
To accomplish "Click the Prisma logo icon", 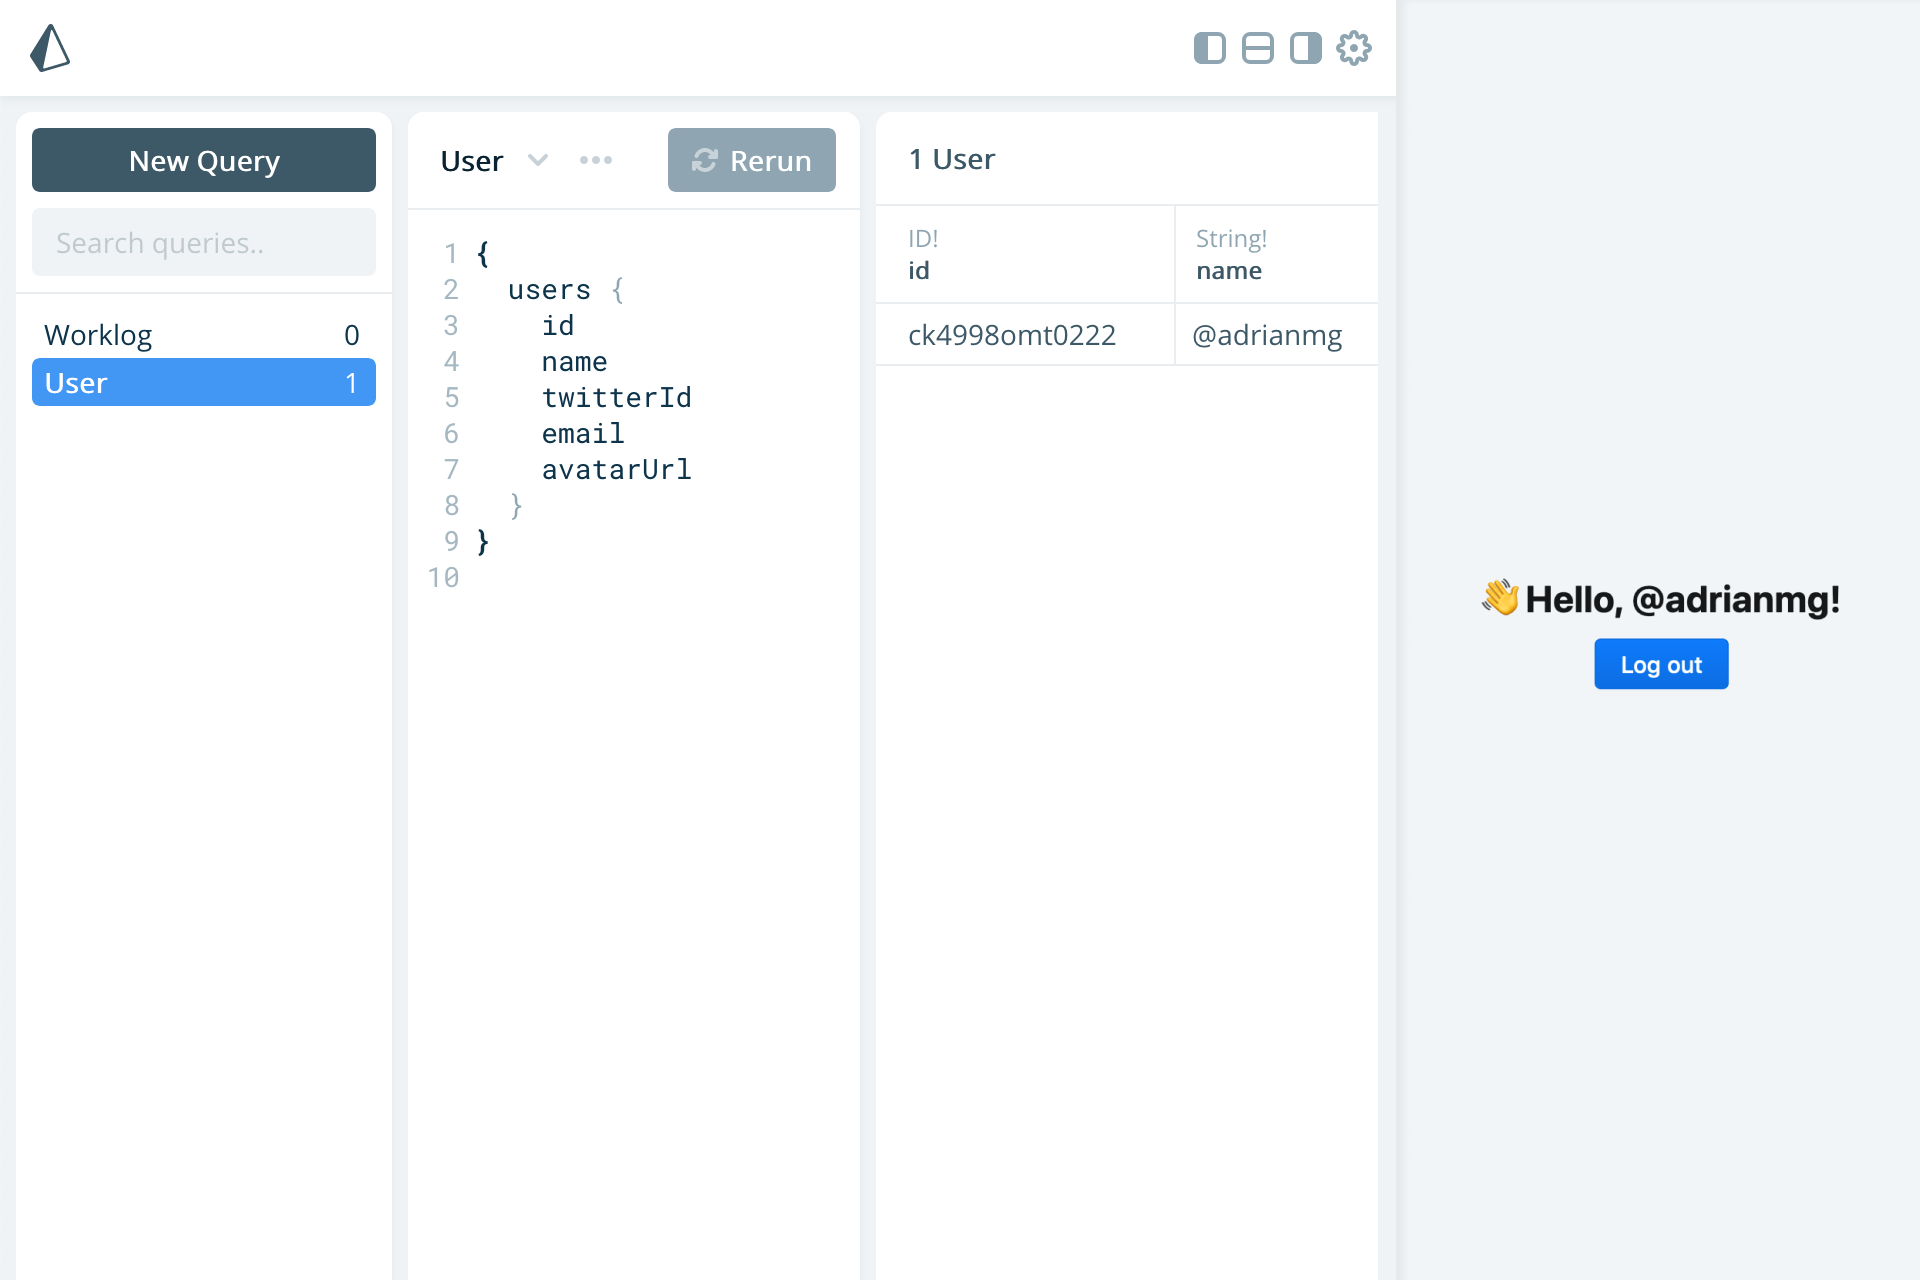I will click(50, 48).
